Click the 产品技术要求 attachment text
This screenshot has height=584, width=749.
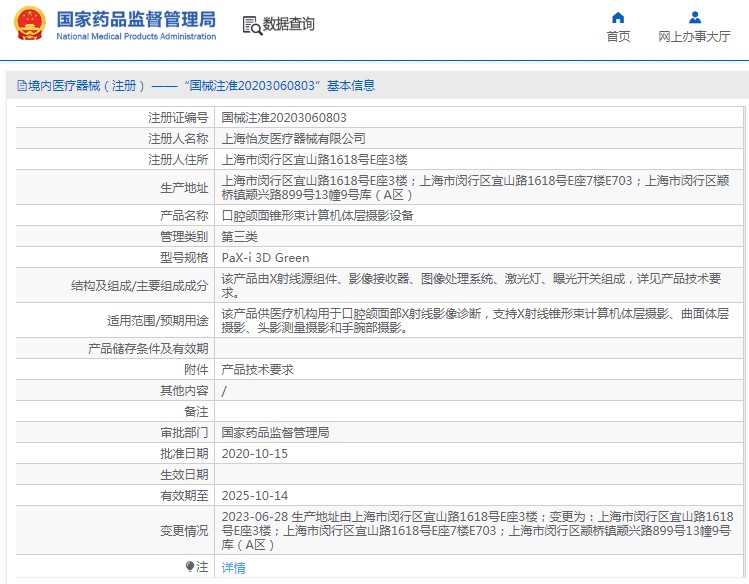(257, 369)
